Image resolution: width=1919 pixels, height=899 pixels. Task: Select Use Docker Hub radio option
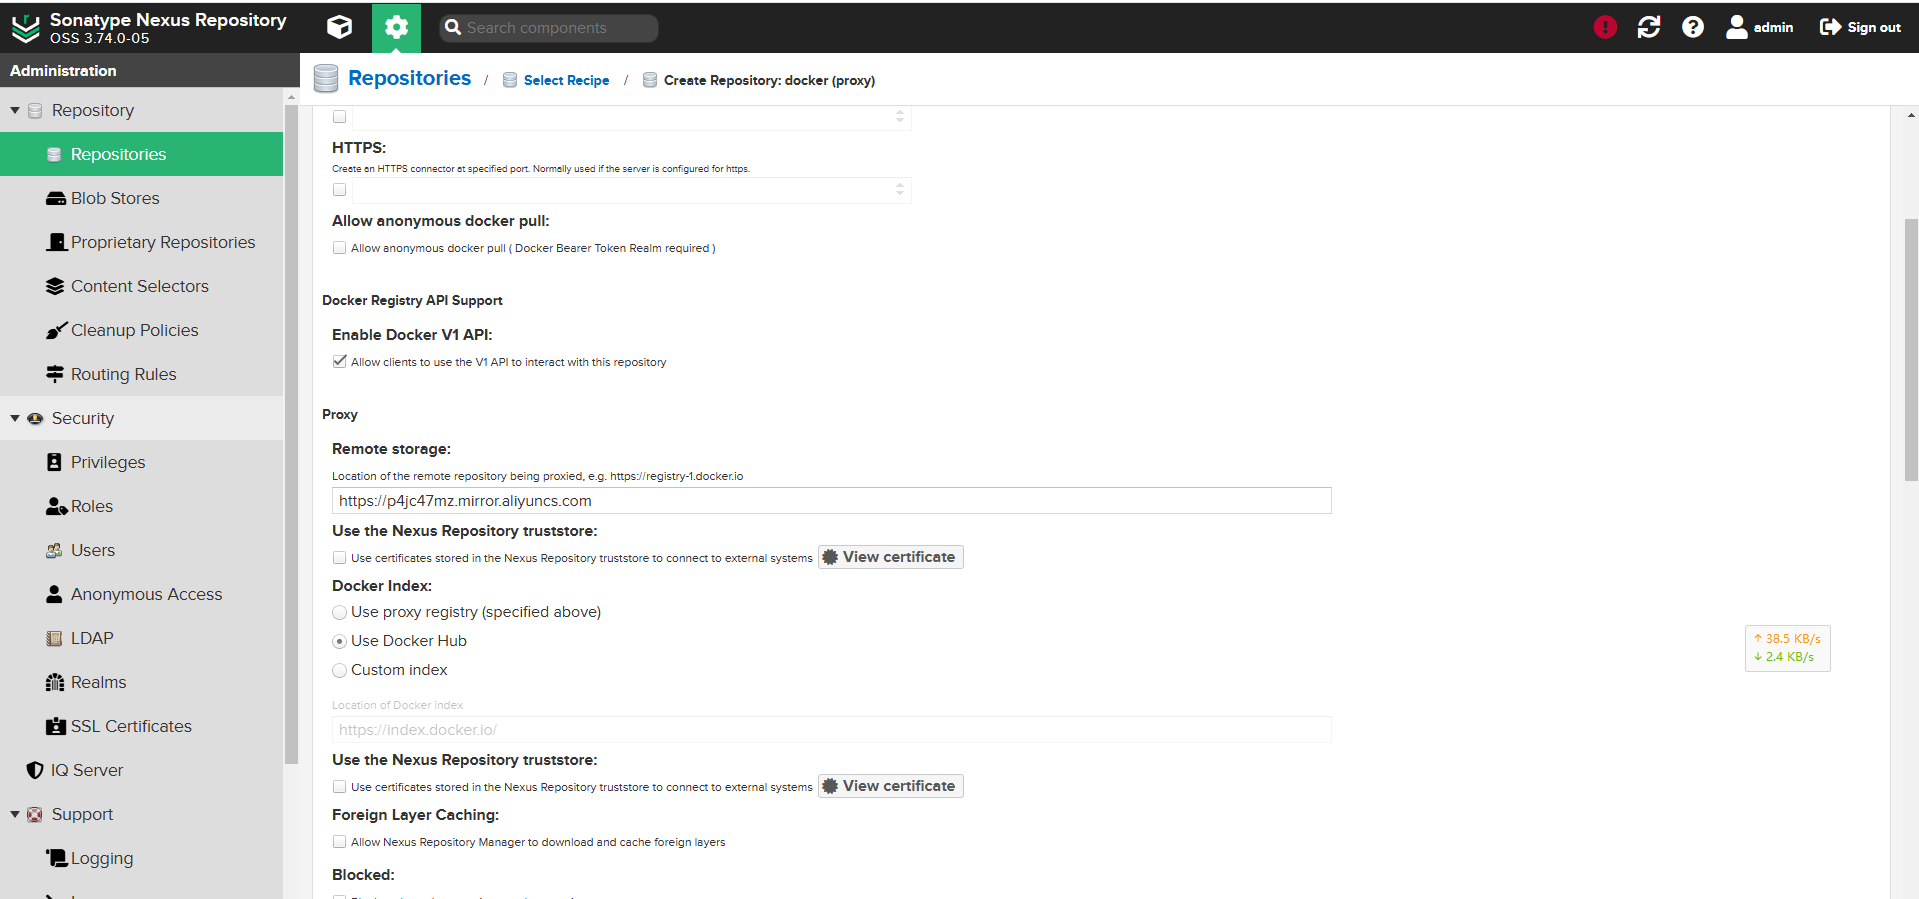(340, 641)
